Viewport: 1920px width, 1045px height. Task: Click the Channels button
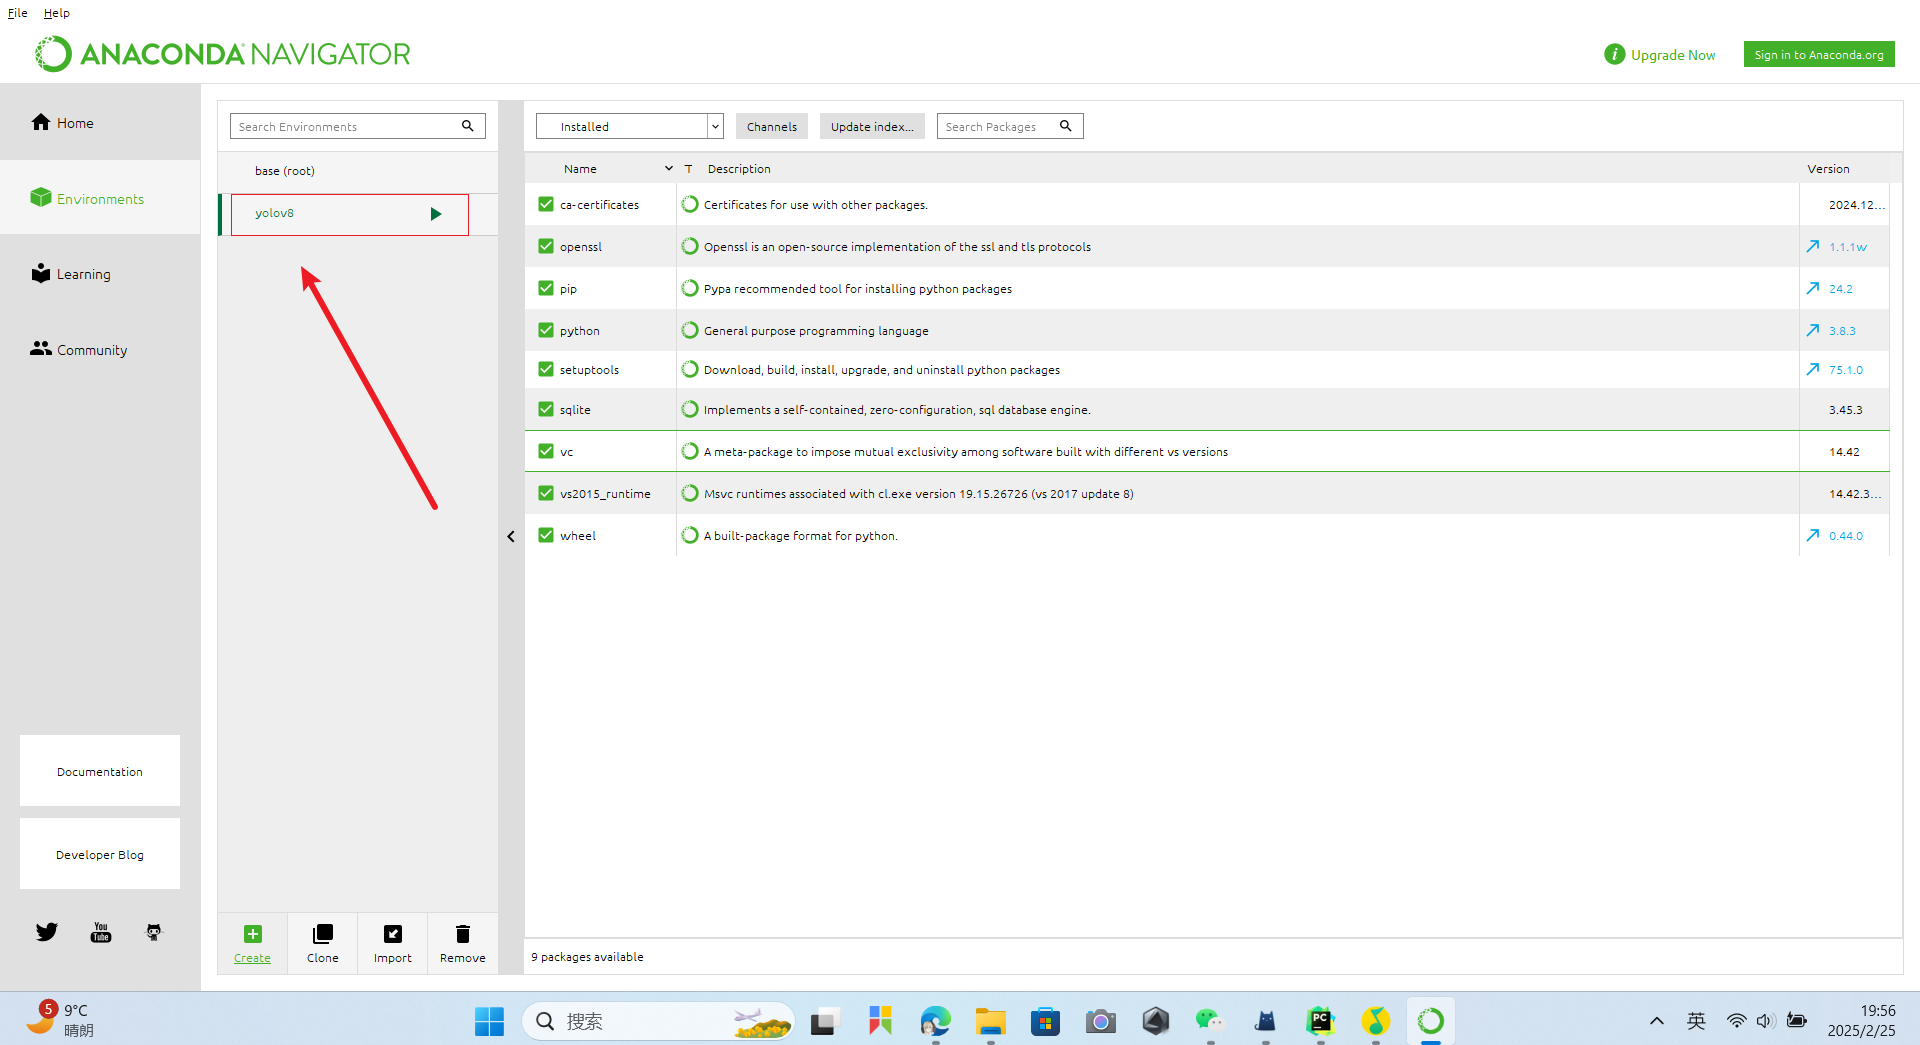pyautogui.click(x=772, y=126)
